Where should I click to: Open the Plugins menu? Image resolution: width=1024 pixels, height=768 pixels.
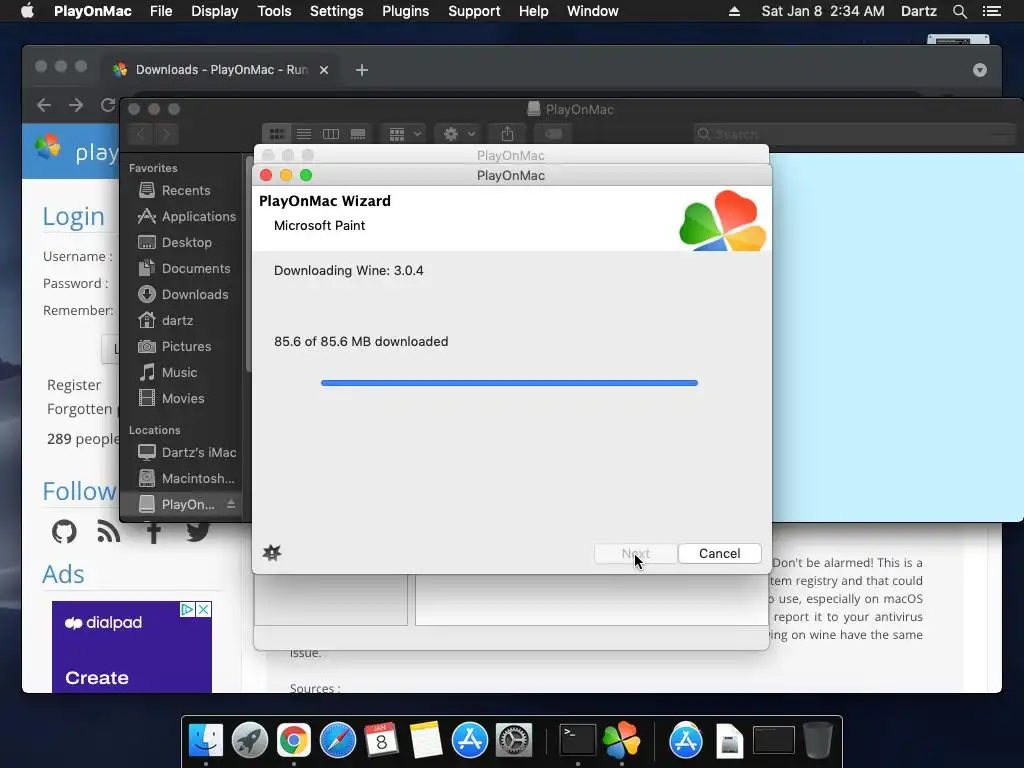(x=406, y=11)
